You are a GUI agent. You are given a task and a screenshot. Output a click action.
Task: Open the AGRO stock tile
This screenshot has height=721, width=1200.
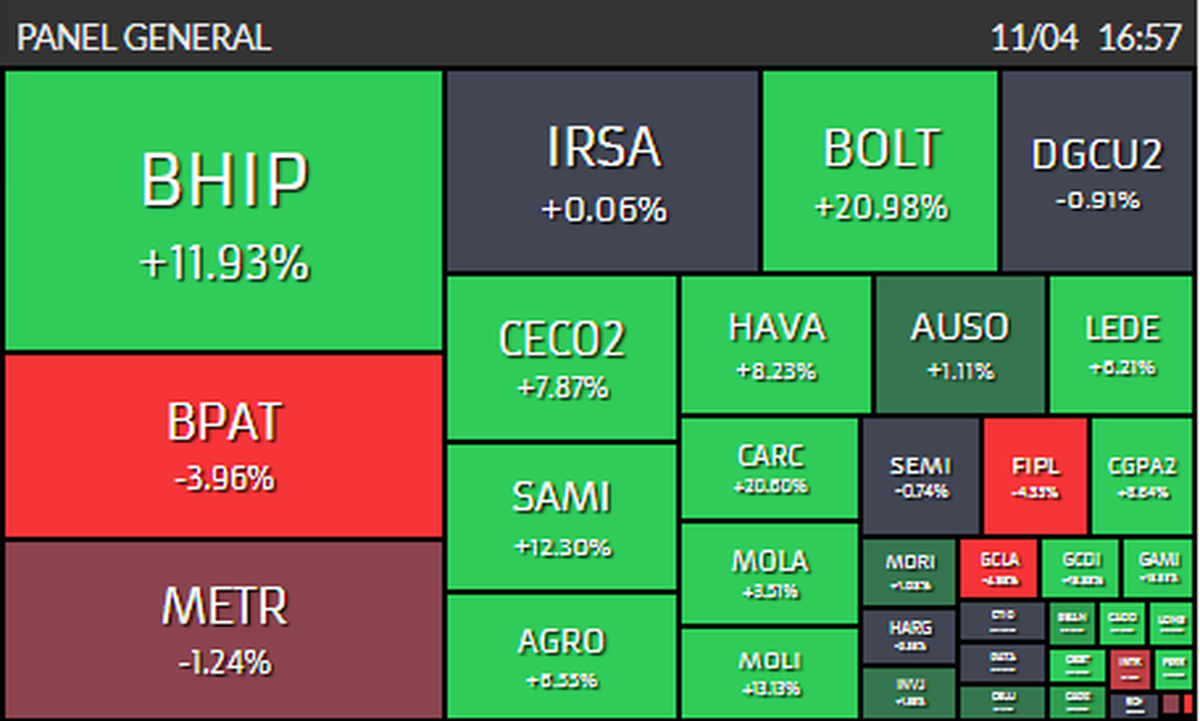[562, 655]
